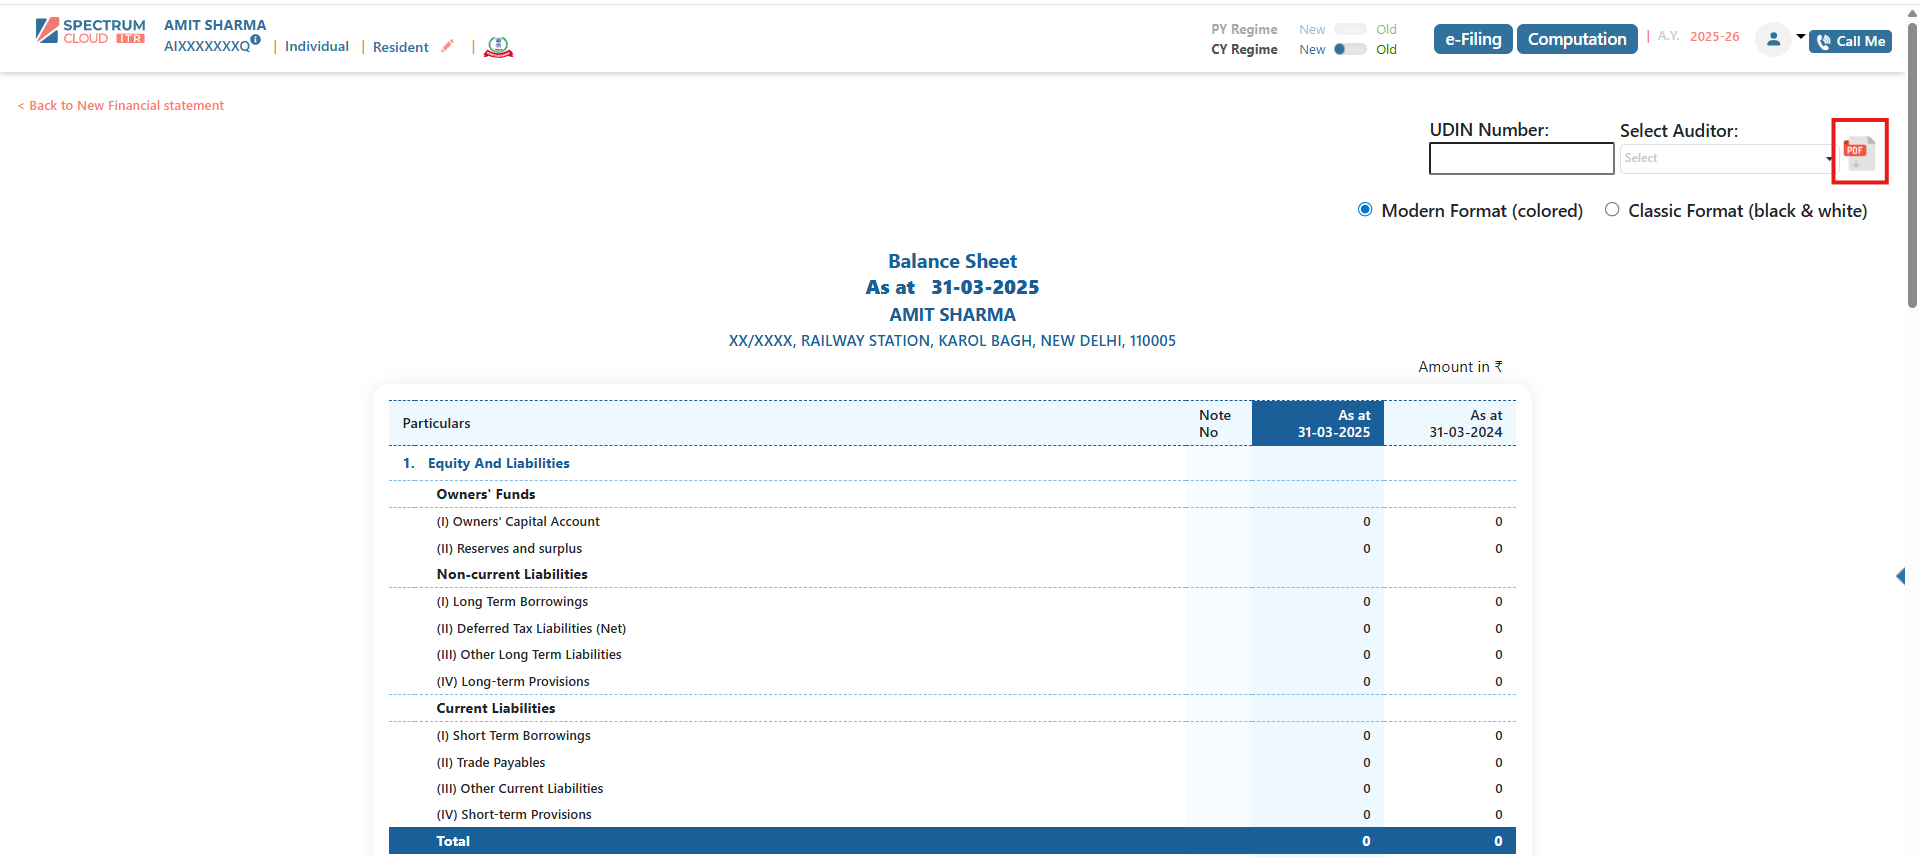The height and width of the screenshot is (857, 1919).
Task: Click the UDIN Number input field
Action: (x=1520, y=158)
